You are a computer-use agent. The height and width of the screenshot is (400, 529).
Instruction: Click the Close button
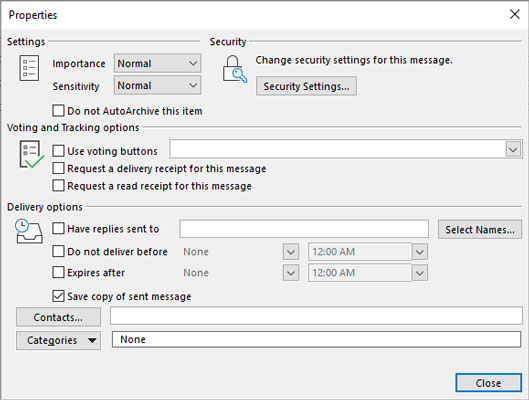(x=488, y=383)
